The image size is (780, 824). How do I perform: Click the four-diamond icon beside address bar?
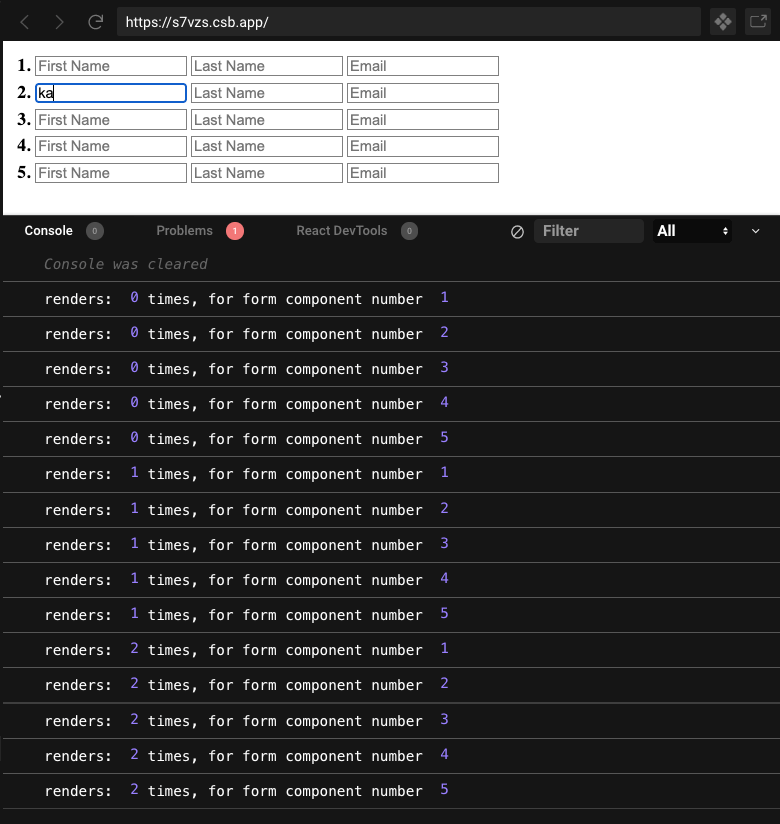pyautogui.click(x=723, y=22)
